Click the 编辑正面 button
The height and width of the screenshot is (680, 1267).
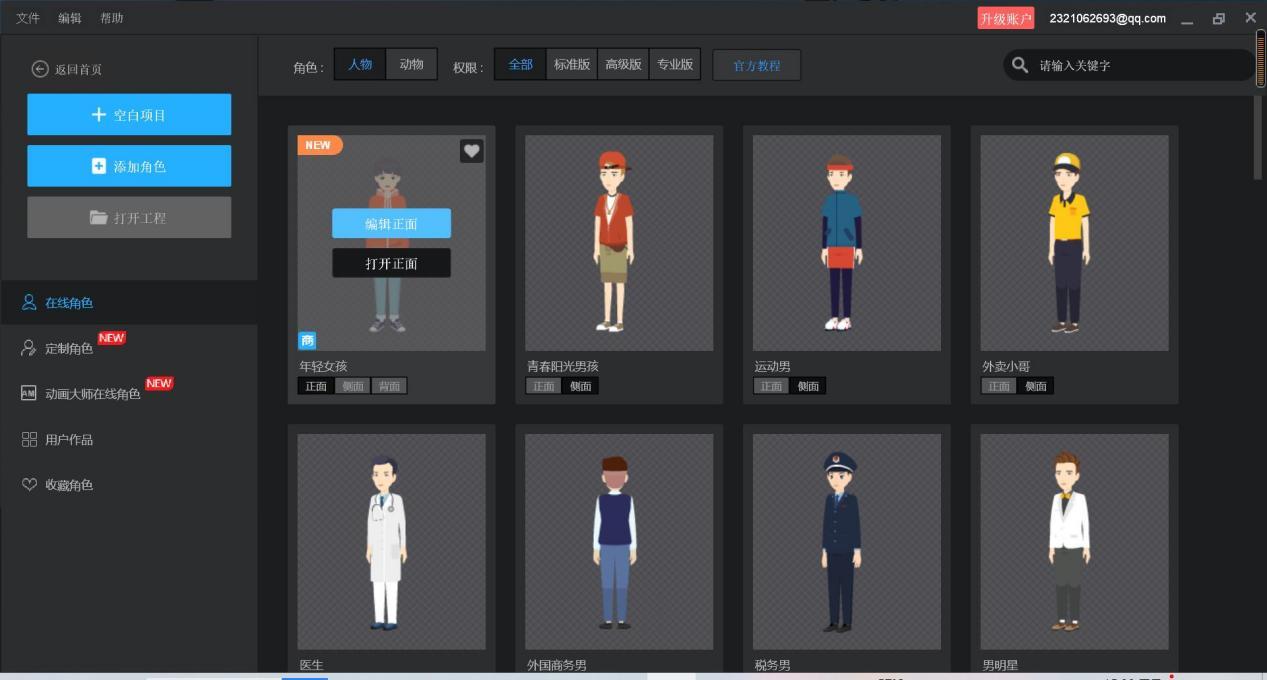pyautogui.click(x=391, y=224)
